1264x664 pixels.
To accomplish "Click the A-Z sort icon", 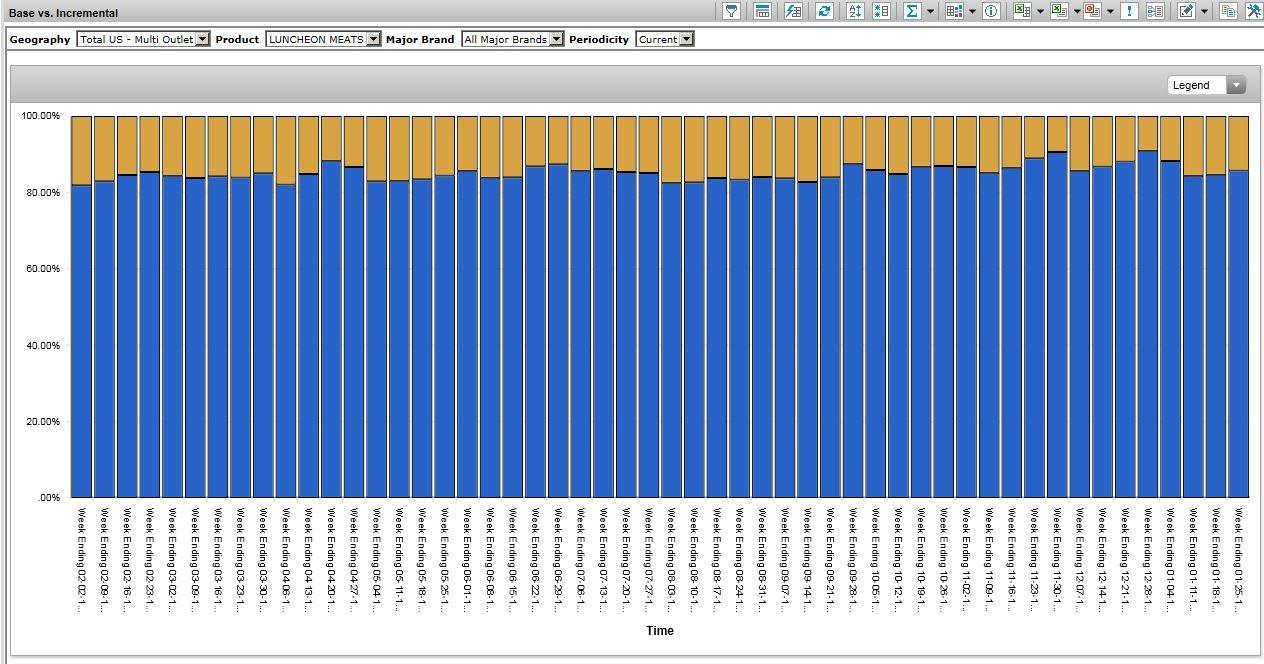I will click(x=855, y=11).
